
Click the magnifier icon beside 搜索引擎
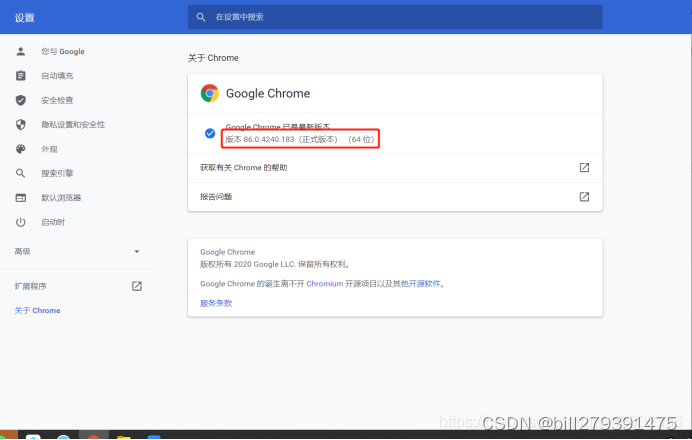pos(21,173)
